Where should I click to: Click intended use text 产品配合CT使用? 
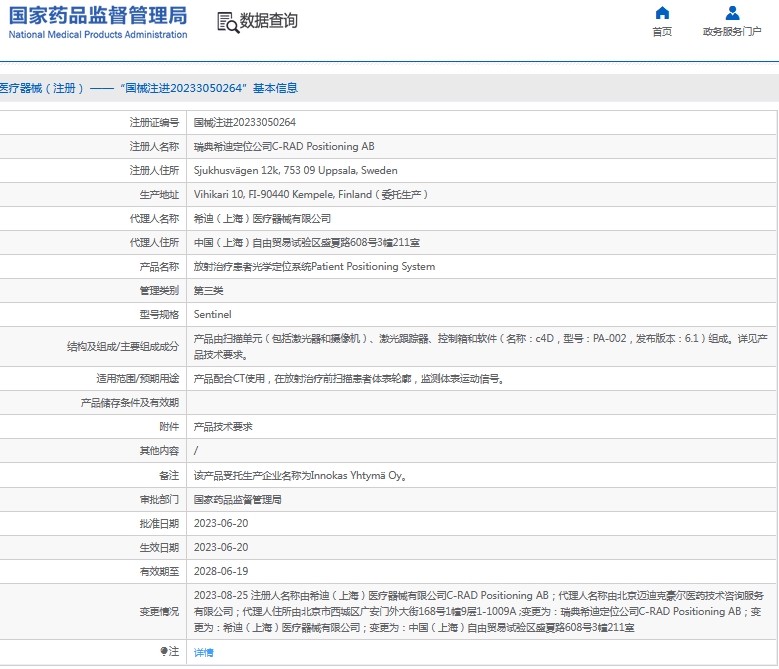click(x=350, y=378)
